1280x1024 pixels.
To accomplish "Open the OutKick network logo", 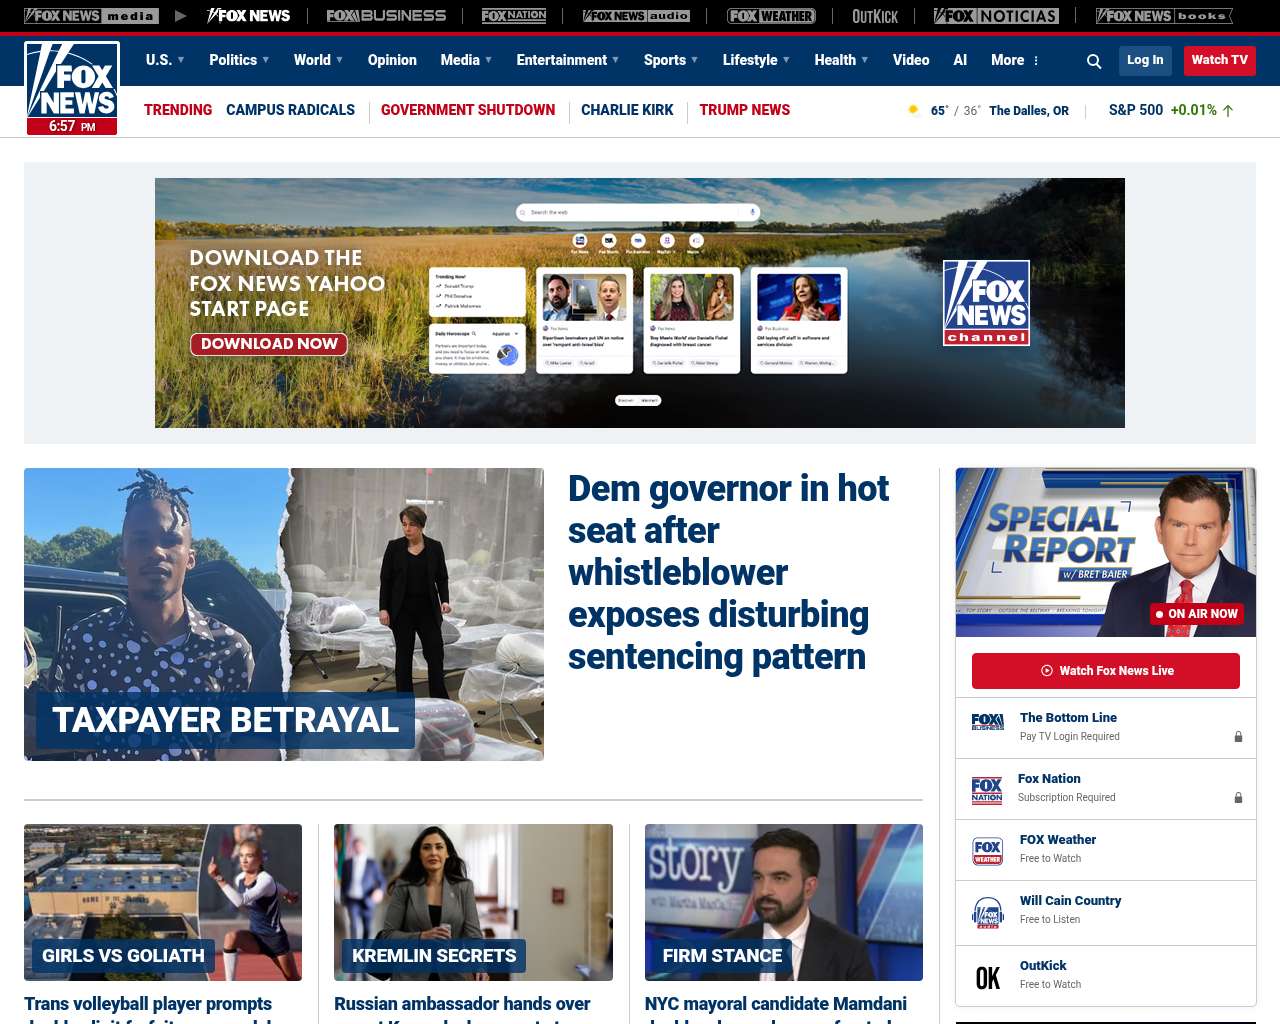I will coord(875,16).
